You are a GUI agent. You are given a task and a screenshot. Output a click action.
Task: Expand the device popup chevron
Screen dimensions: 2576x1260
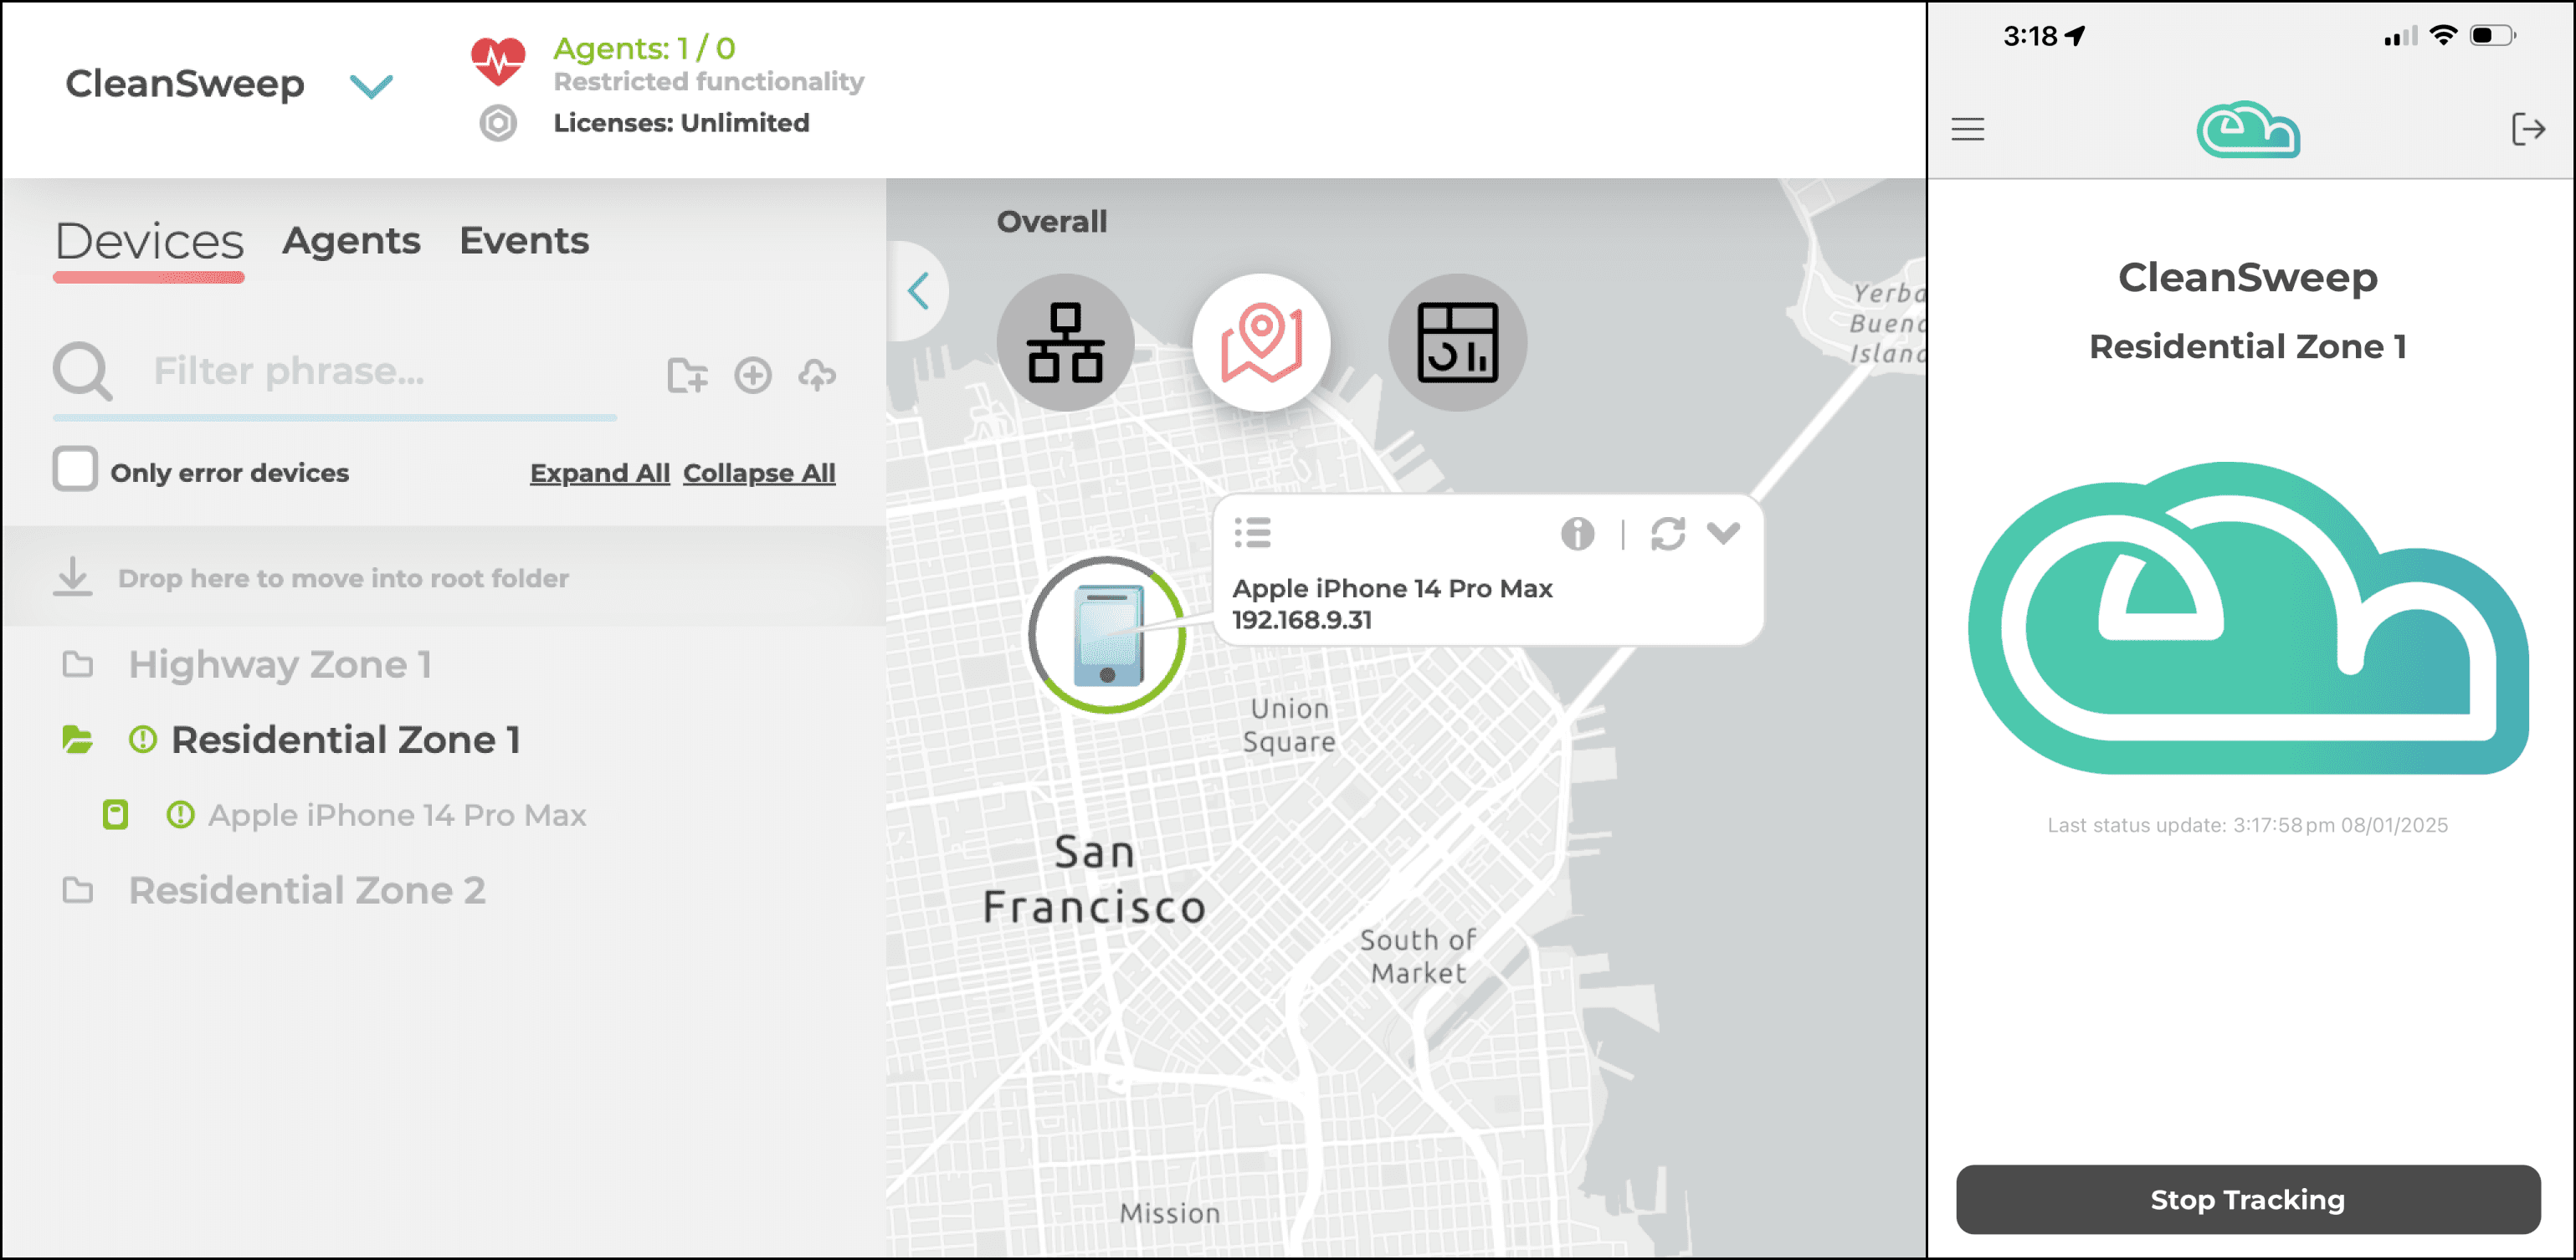[x=1723, y=533]
